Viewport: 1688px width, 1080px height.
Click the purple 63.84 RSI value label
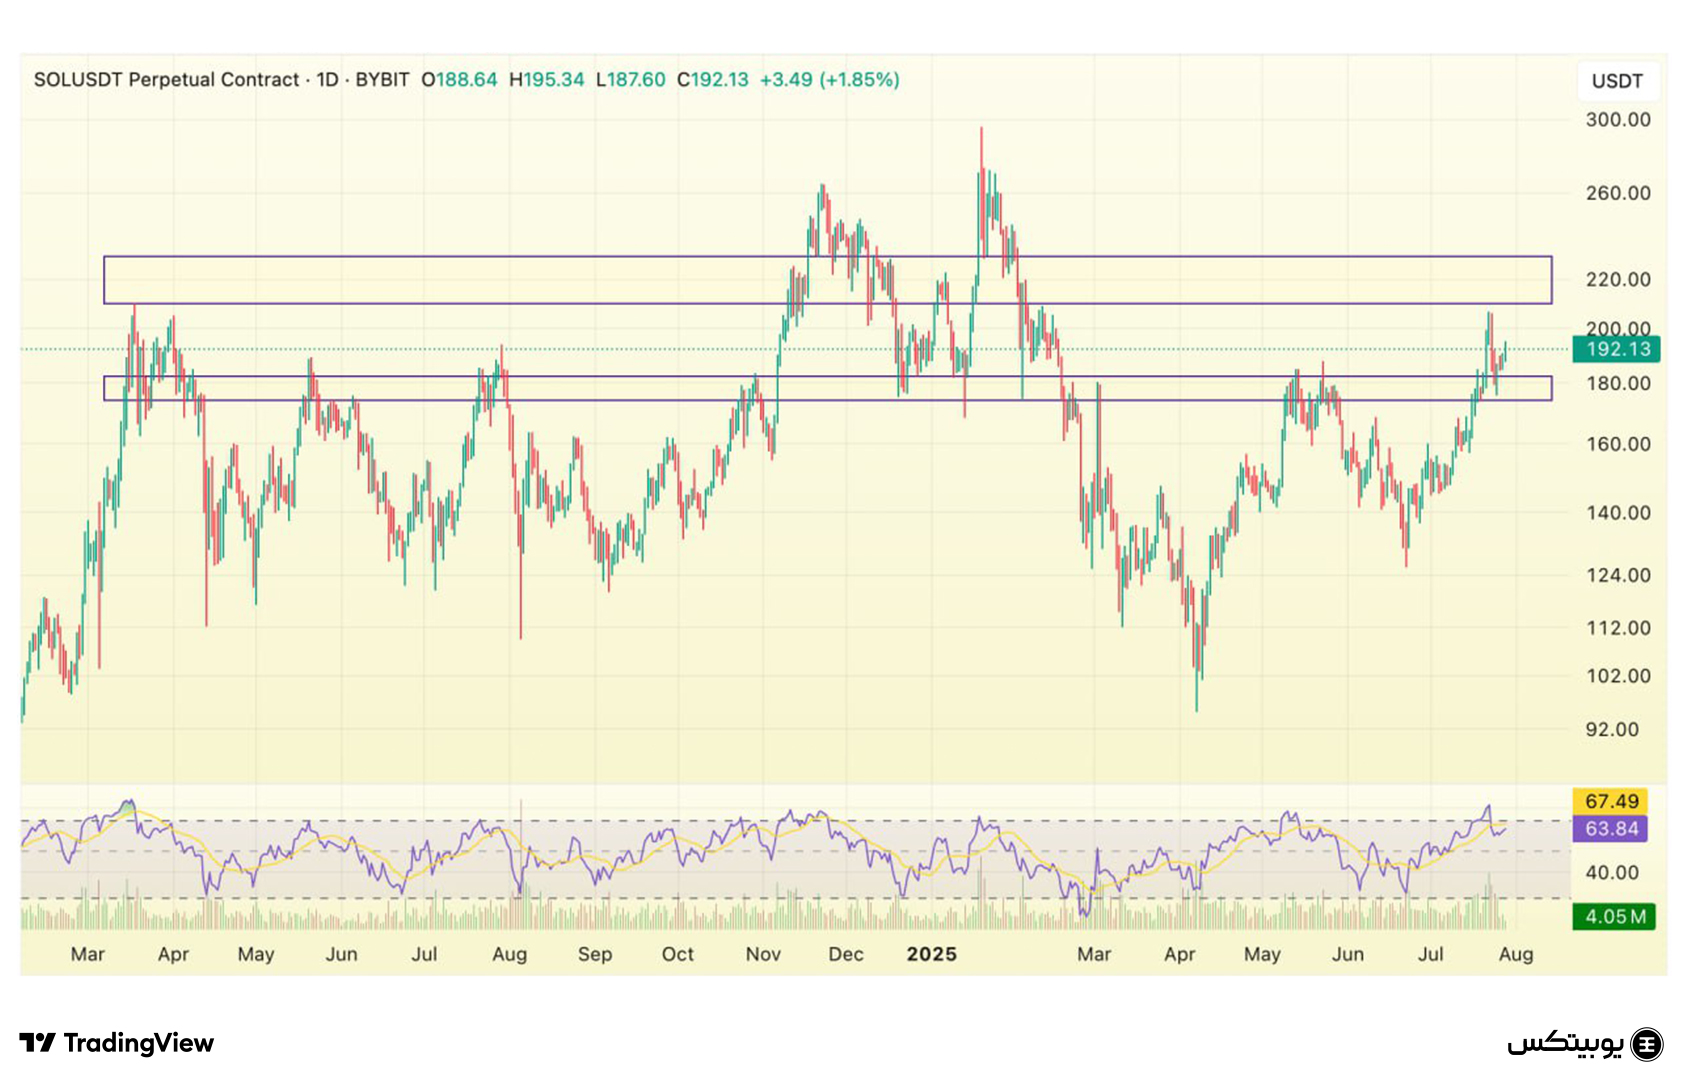point(1610,828)
